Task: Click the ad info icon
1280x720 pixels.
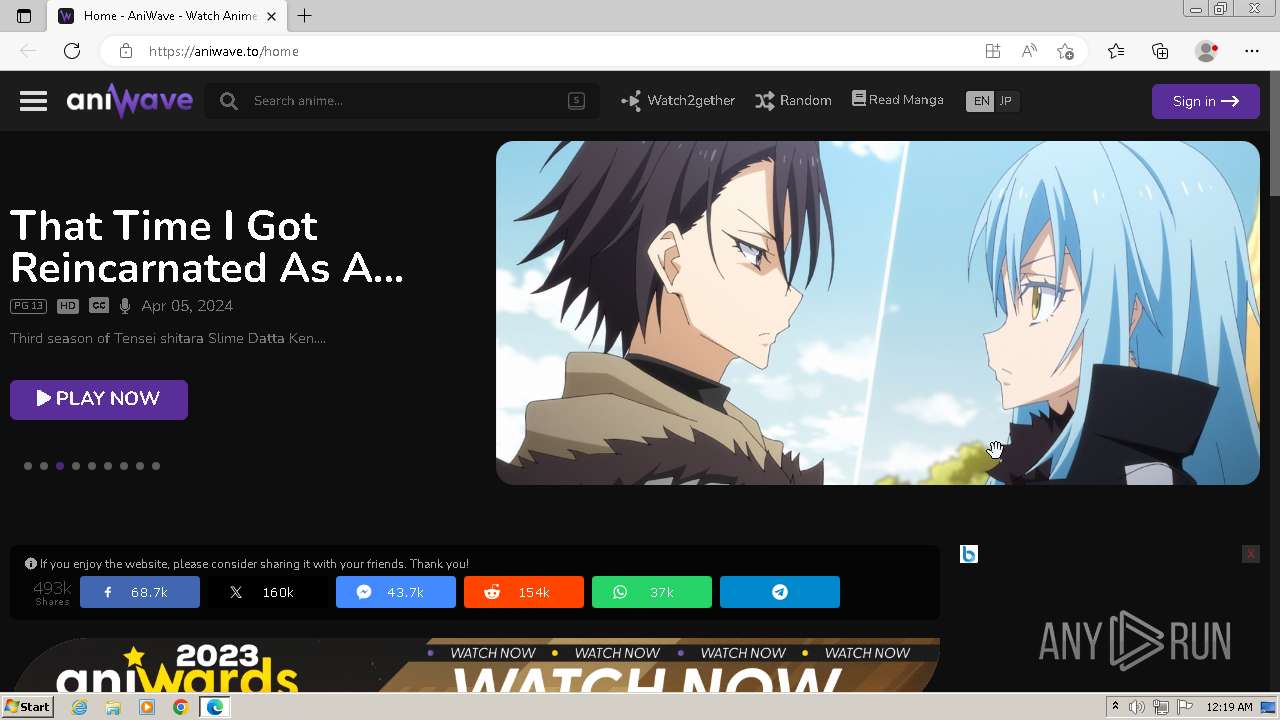Action: (x=969, y=554)
